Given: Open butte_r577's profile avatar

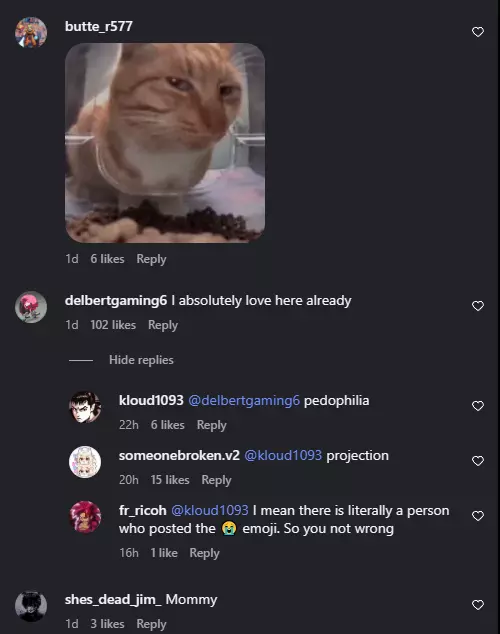Looking at the screenshot, I should 31,32.
